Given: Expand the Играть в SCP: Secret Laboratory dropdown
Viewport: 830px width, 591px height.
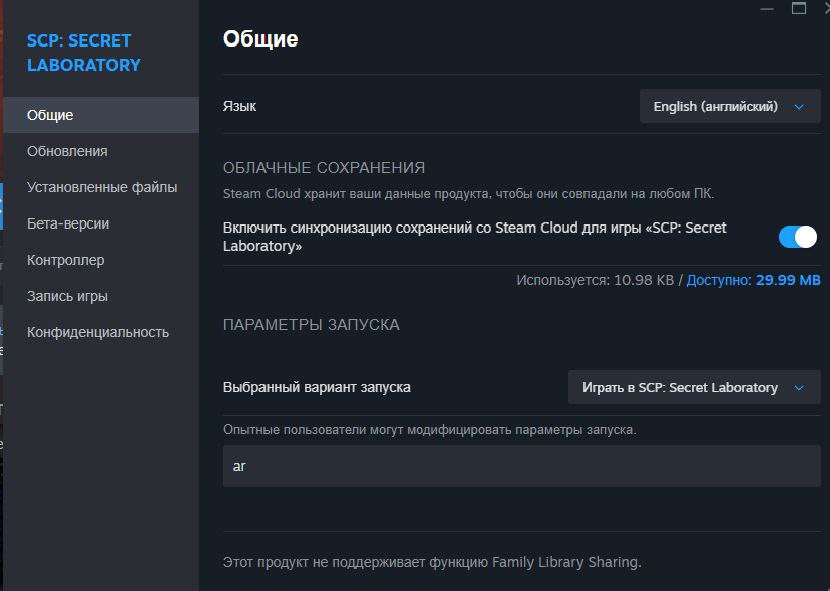Looking at the screenshot, I should (694, 388).
